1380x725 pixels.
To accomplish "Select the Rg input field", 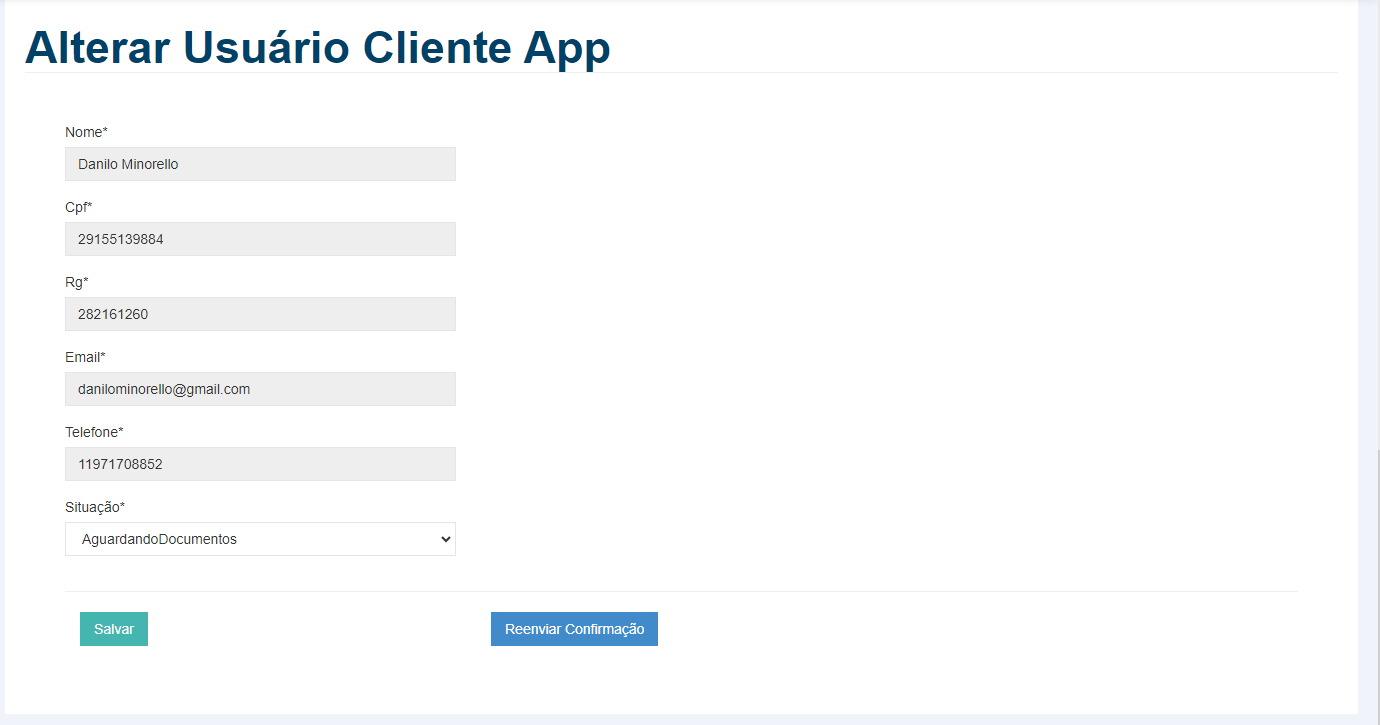I will (260, 314).
